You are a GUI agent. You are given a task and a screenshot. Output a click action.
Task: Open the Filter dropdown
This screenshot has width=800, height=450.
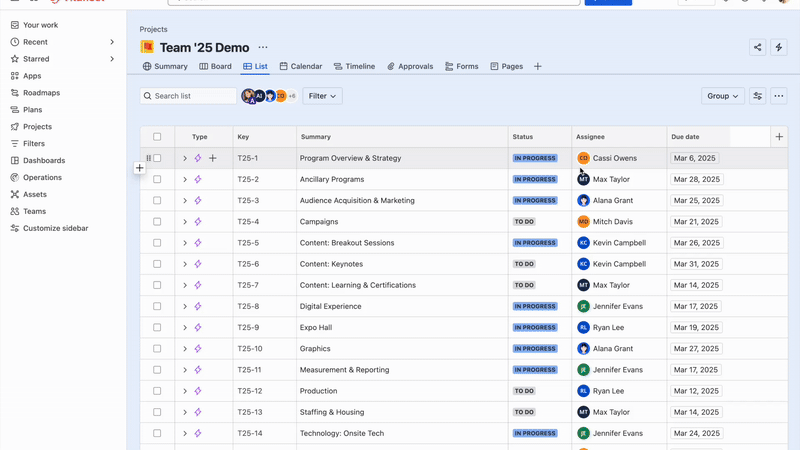click(322, 96)
